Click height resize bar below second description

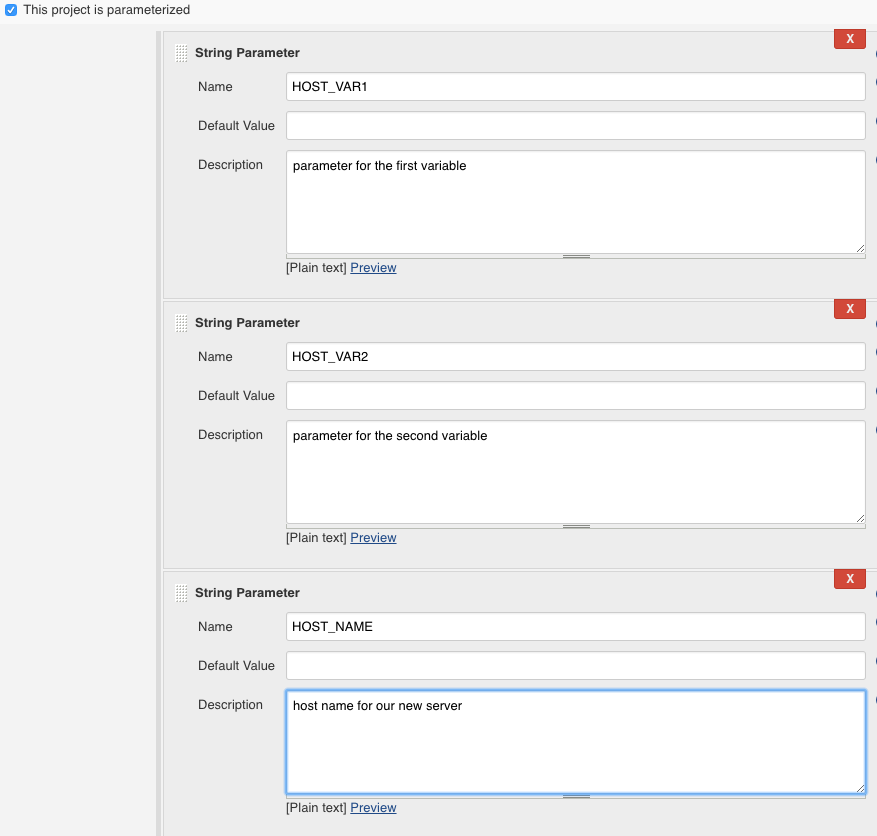[x=576, y=526]
